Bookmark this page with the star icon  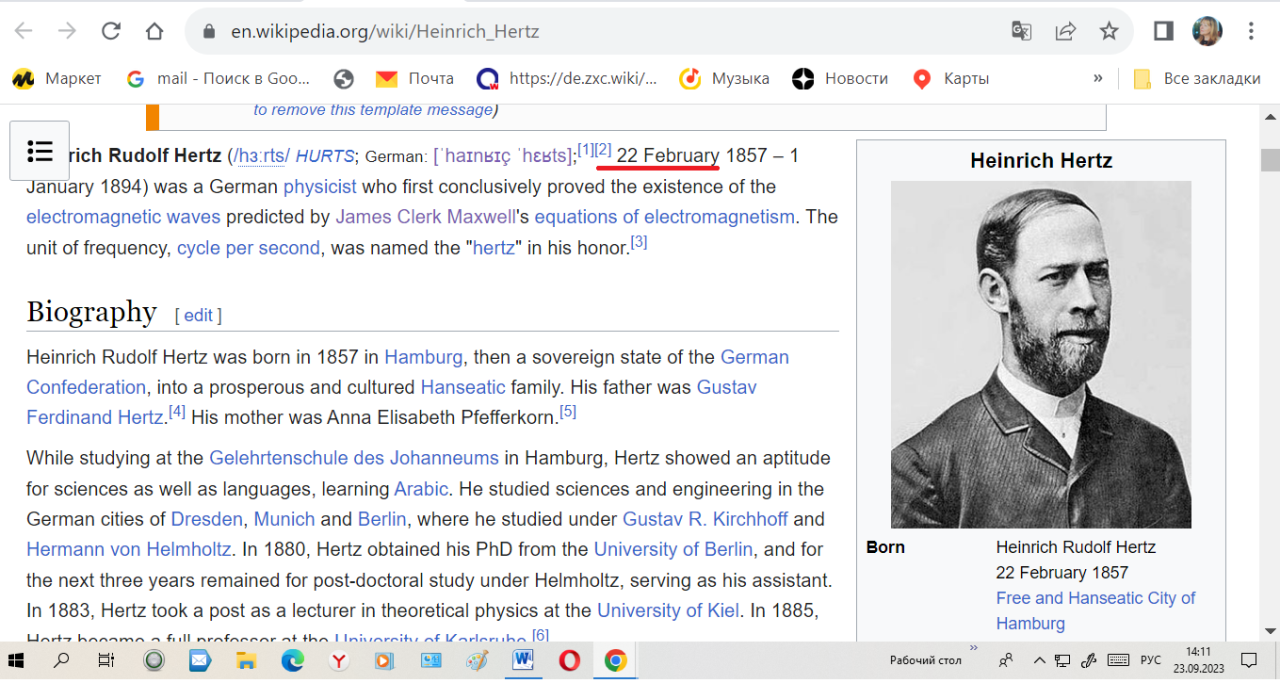click(1109, 31)
